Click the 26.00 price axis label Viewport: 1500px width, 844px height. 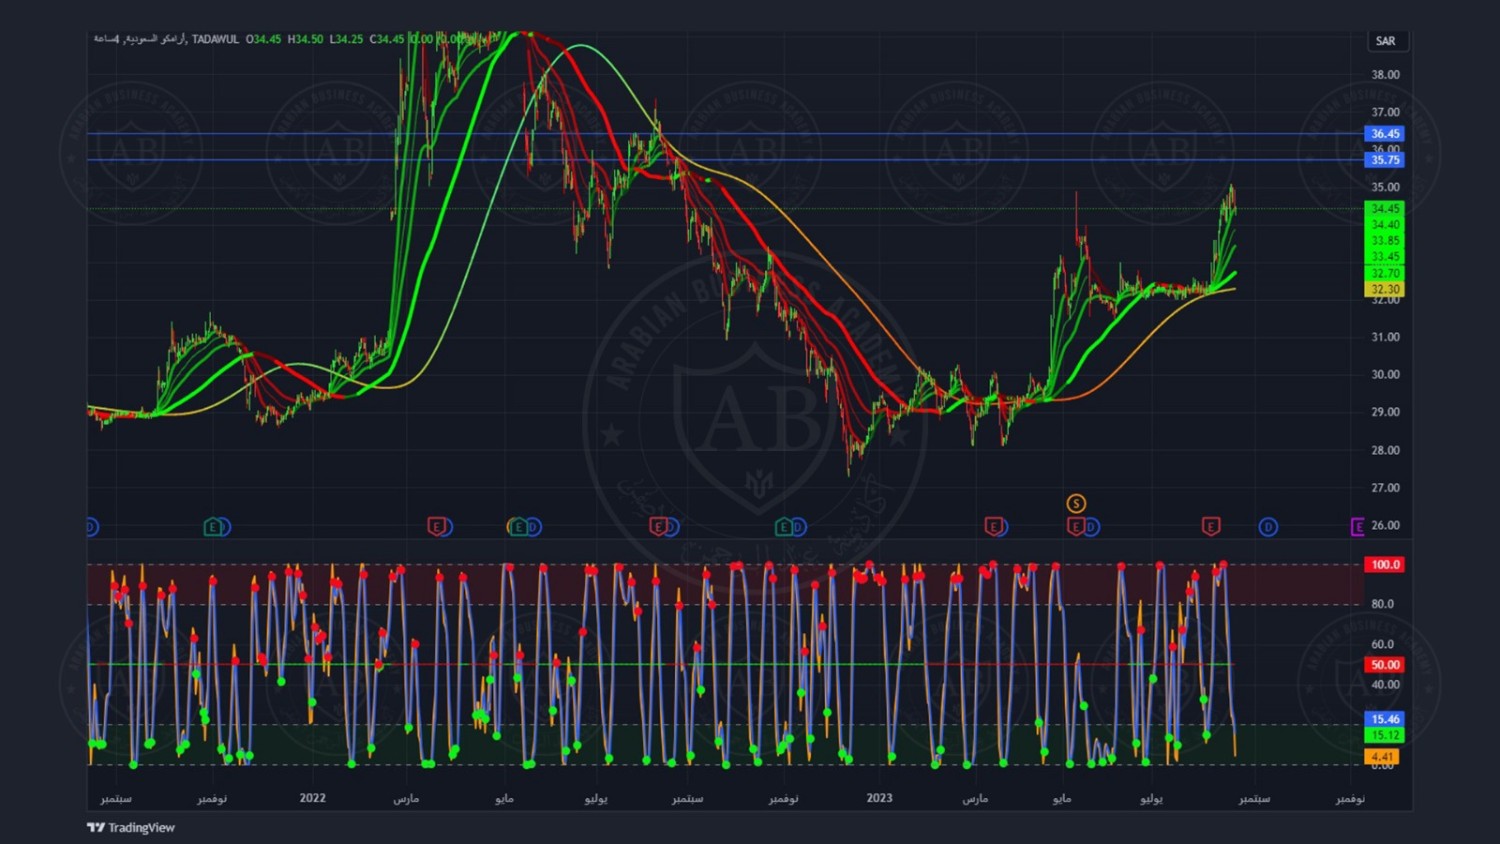pyautogui.click(x=1385, y=525)
